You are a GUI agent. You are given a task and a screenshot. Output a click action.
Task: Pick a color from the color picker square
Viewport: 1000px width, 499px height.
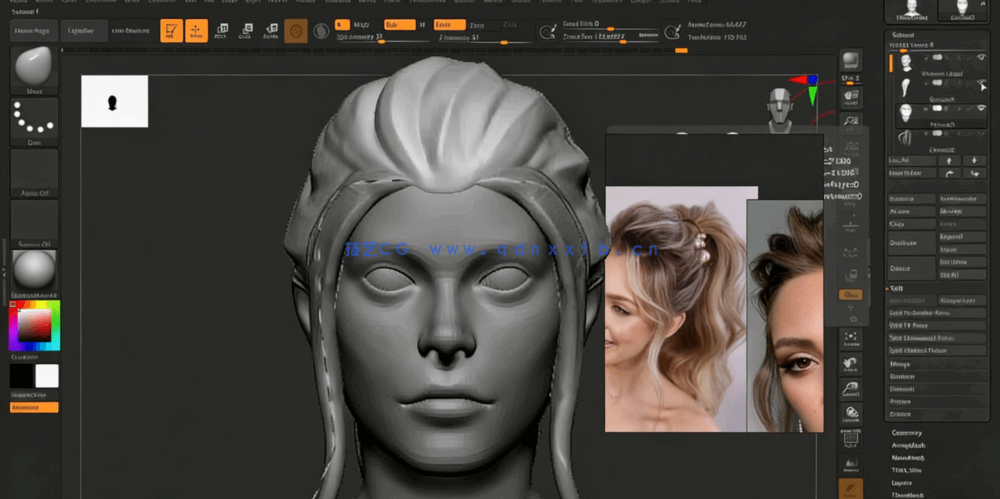(36, 326)
